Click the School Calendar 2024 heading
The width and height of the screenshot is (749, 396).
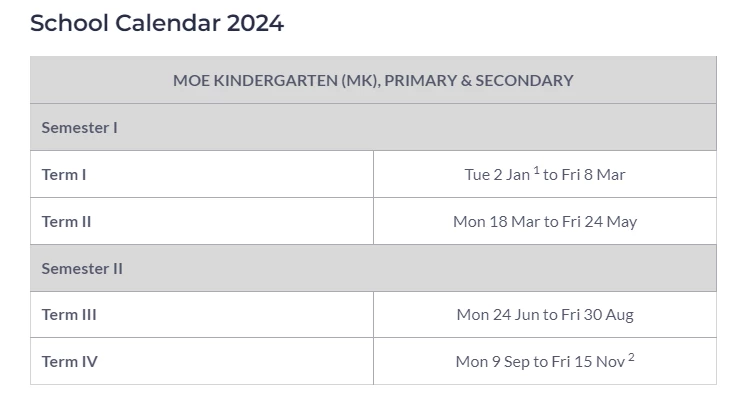(x=157, y=23)
